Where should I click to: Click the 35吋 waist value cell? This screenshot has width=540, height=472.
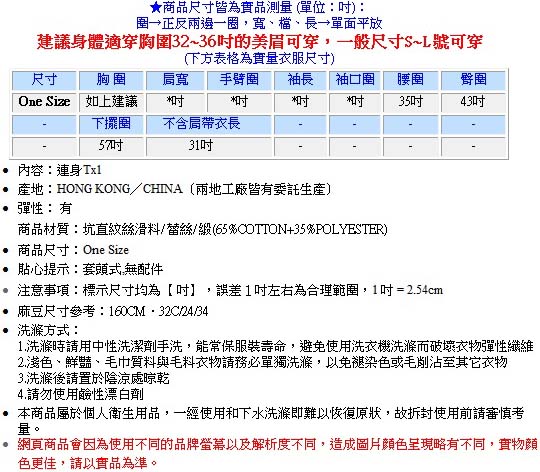[x=411, y=102]
